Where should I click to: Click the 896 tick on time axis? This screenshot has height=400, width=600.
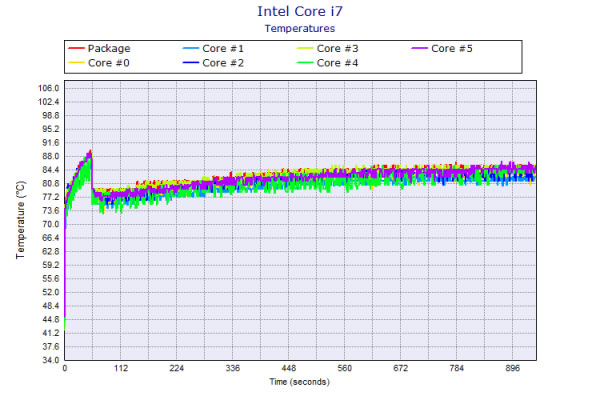[512, 368]
